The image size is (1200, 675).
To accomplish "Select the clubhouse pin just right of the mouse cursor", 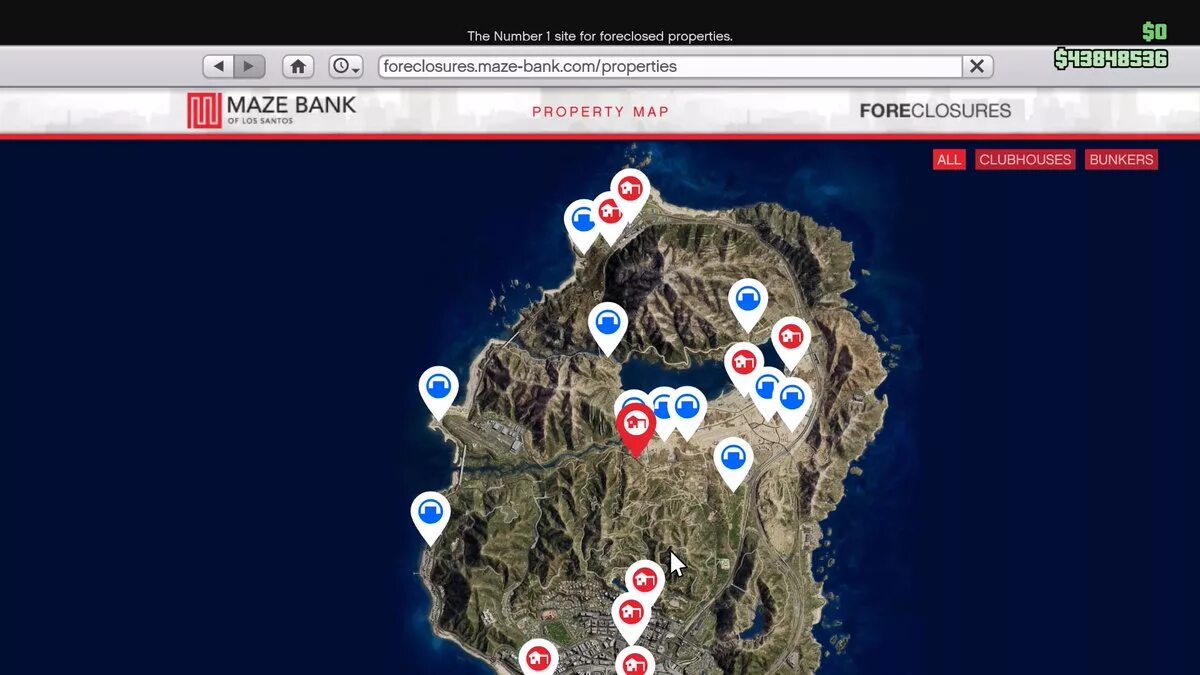I will [645, 582].
